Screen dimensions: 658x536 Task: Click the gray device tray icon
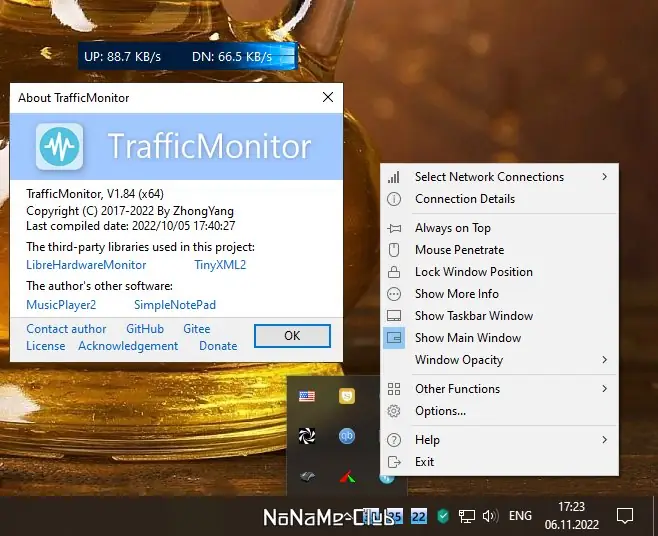pos(307,476)
